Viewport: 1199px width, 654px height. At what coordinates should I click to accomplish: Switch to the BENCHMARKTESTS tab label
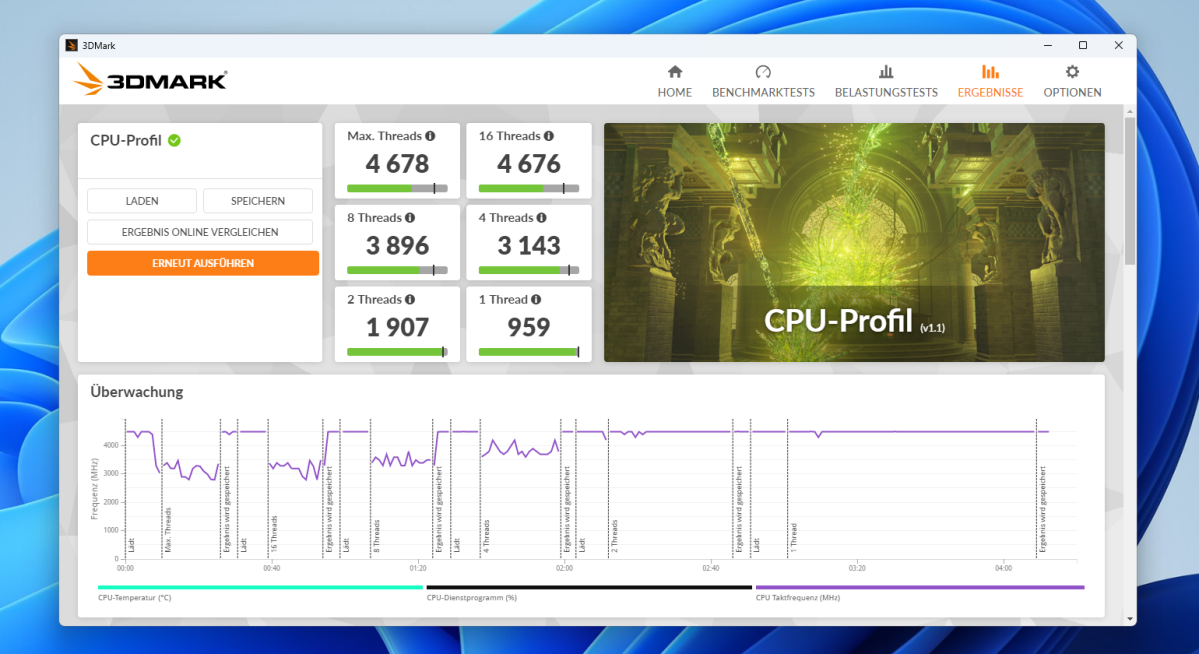click(x=763, y=93)
